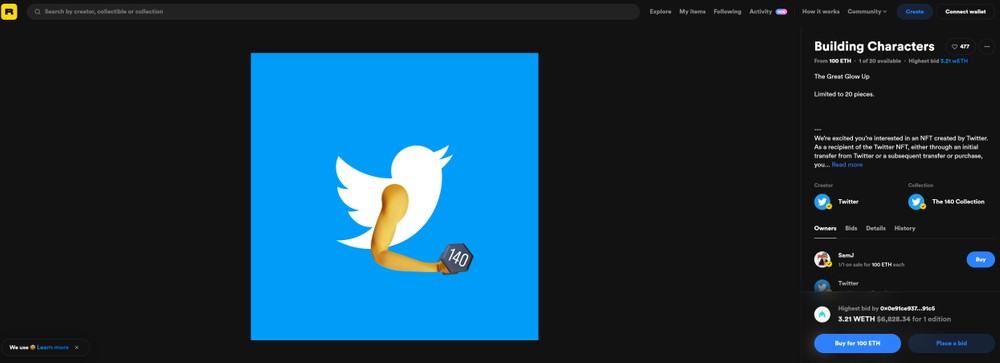Switch to the History tab

(x=904, y=228)
